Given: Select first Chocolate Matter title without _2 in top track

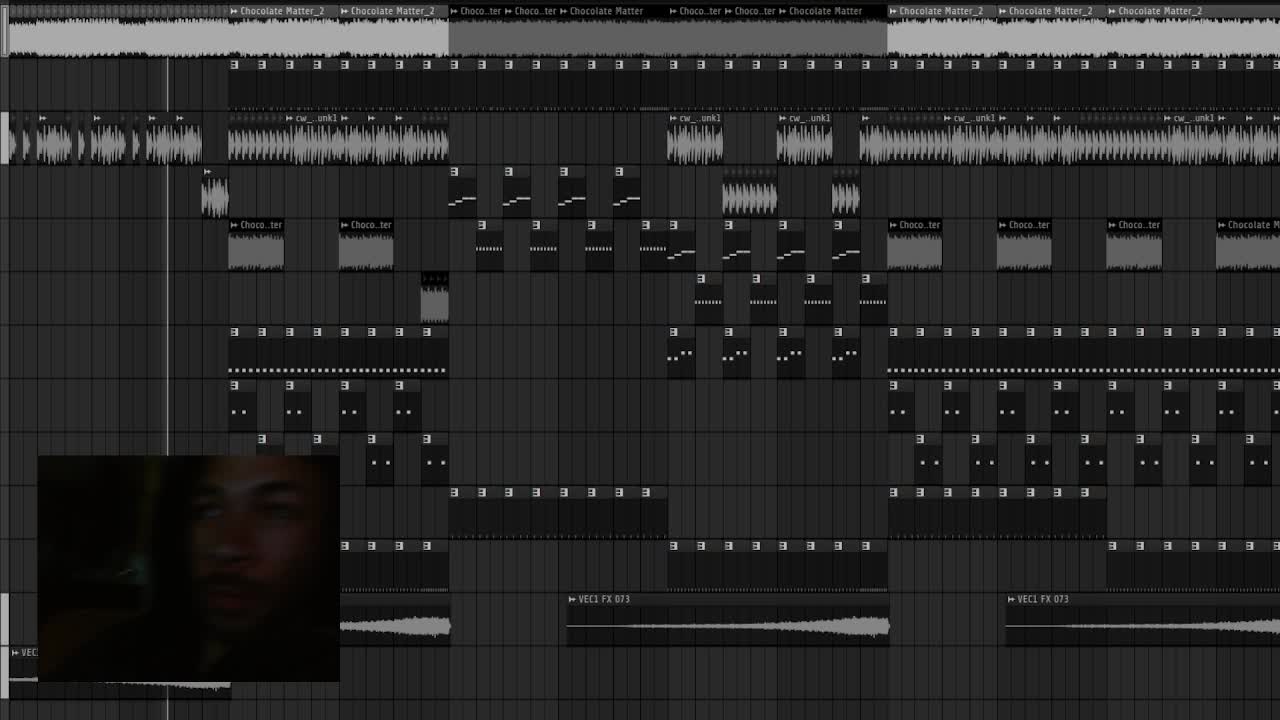Looking at the screenshot, I should click(606, 11).
